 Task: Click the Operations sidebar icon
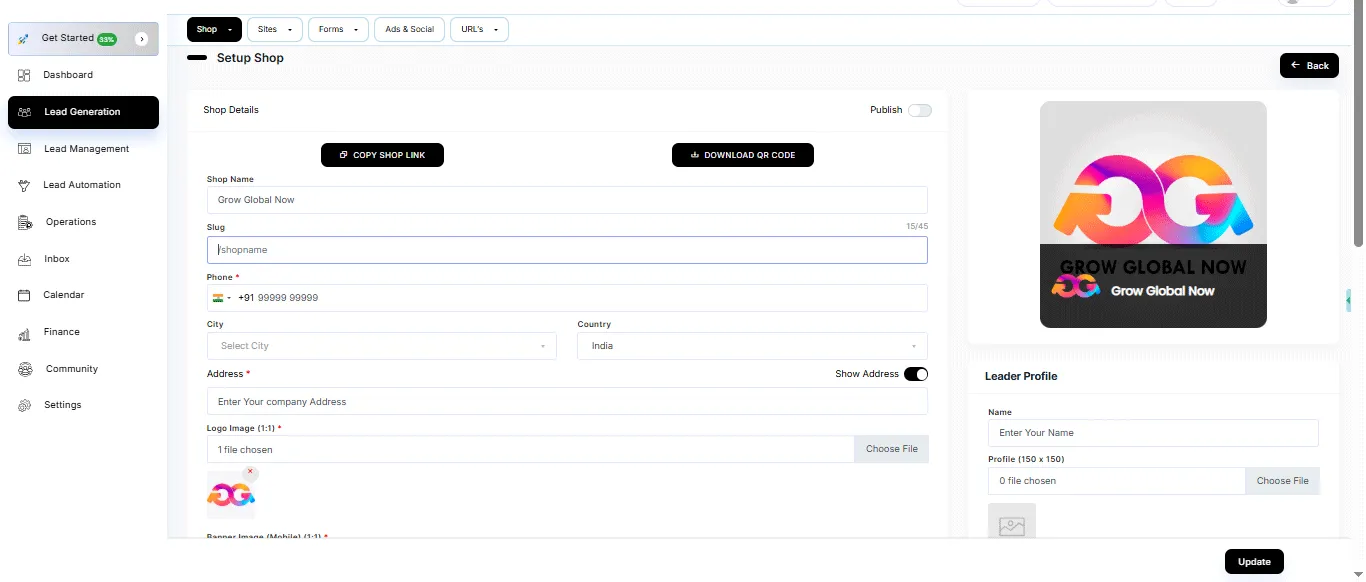[24, 222]
